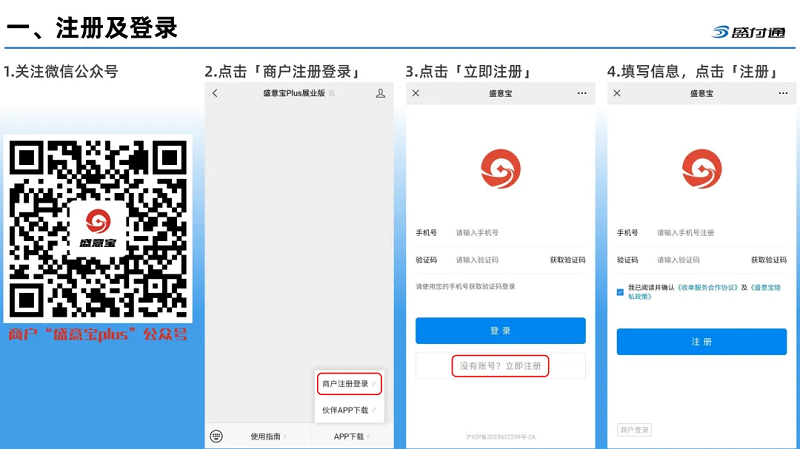Tap the keyboard icon beside 使用指南

tap(216, 436)
